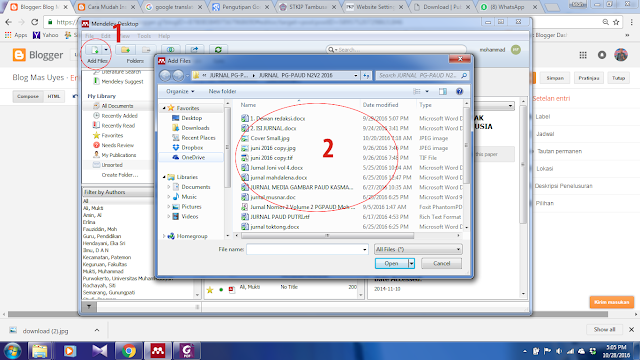640x360 pixels.
Task: Click the Kirim masukan button in Blogger
Action: coord(611,302)
